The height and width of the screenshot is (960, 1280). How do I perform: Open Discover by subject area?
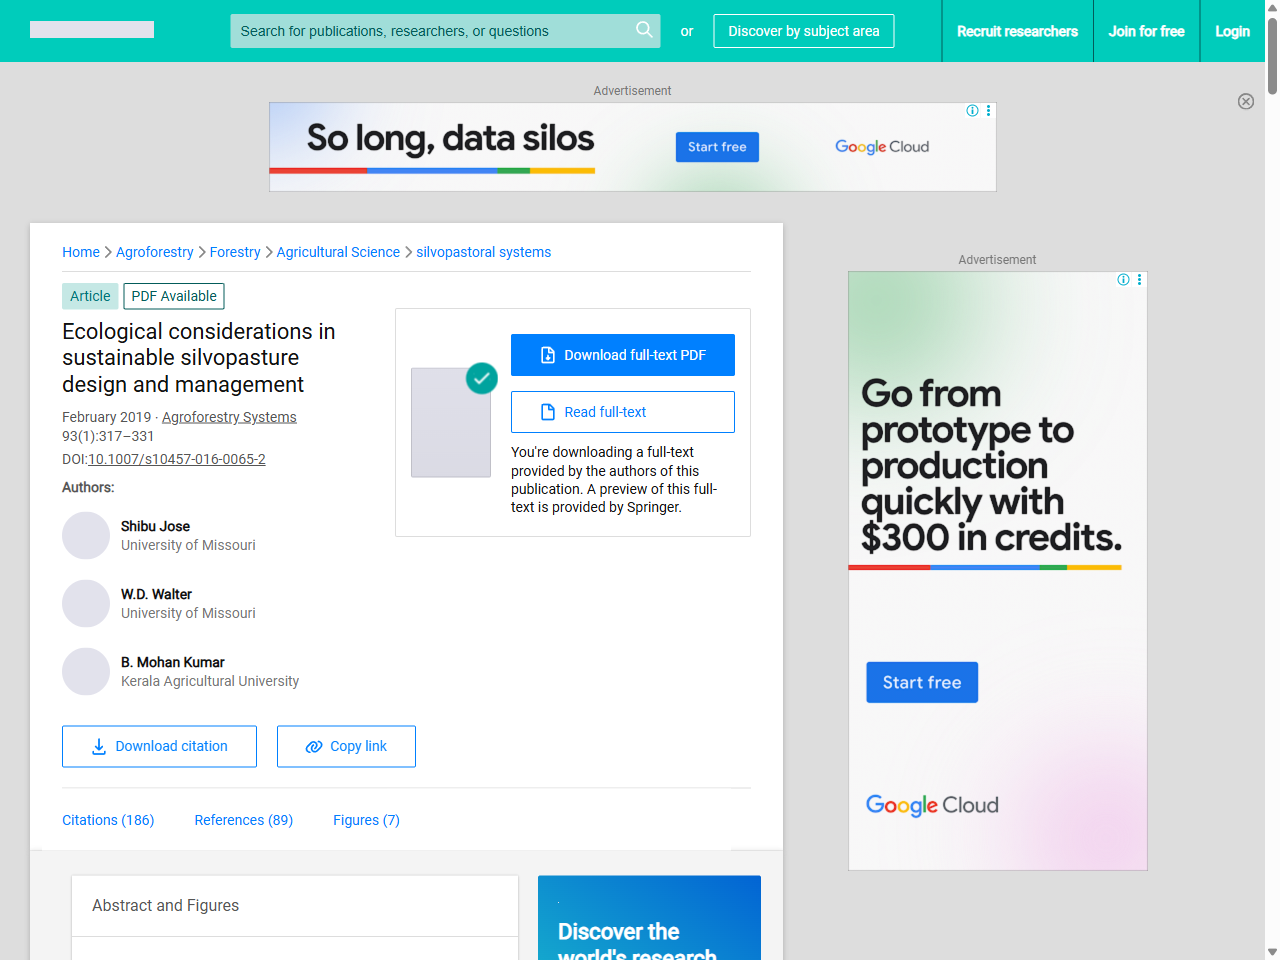click(x=803, y=31)
